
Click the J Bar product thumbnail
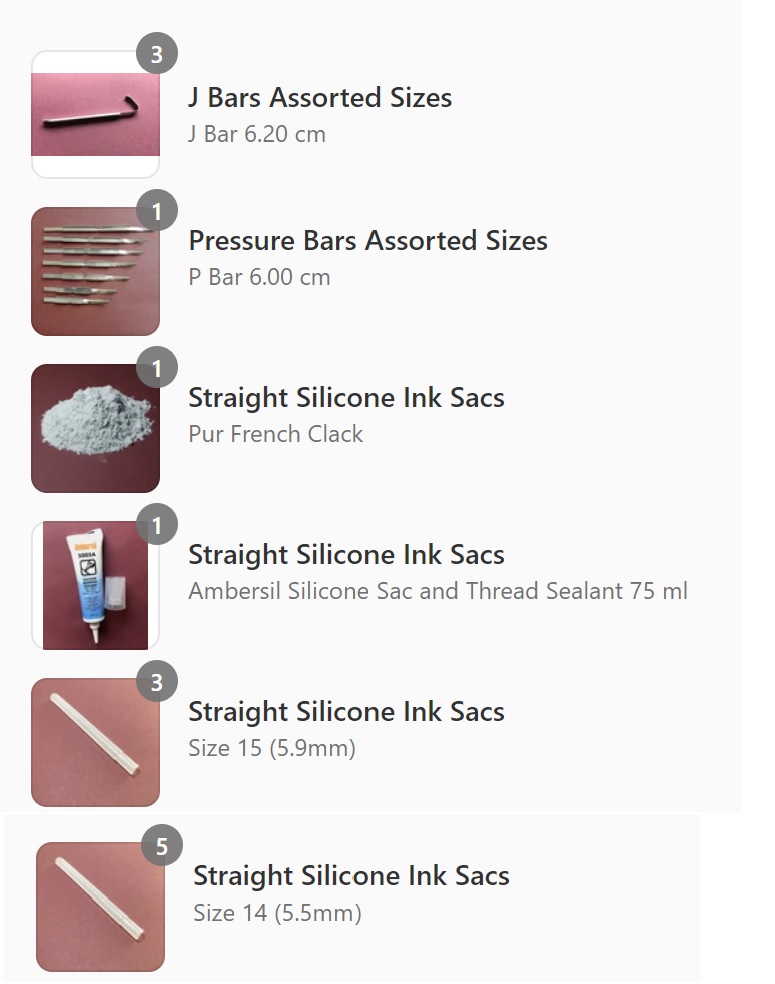point(95,115)
